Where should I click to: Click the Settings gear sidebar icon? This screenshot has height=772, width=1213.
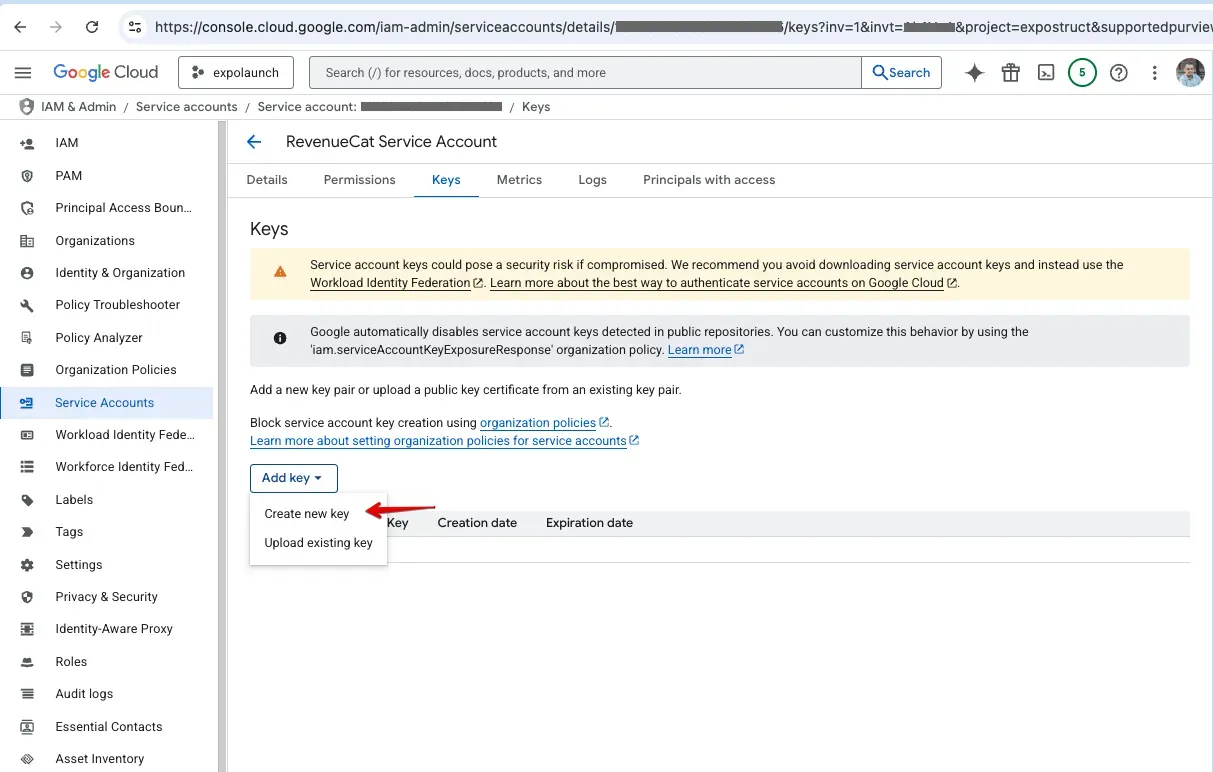pos(27,565)
